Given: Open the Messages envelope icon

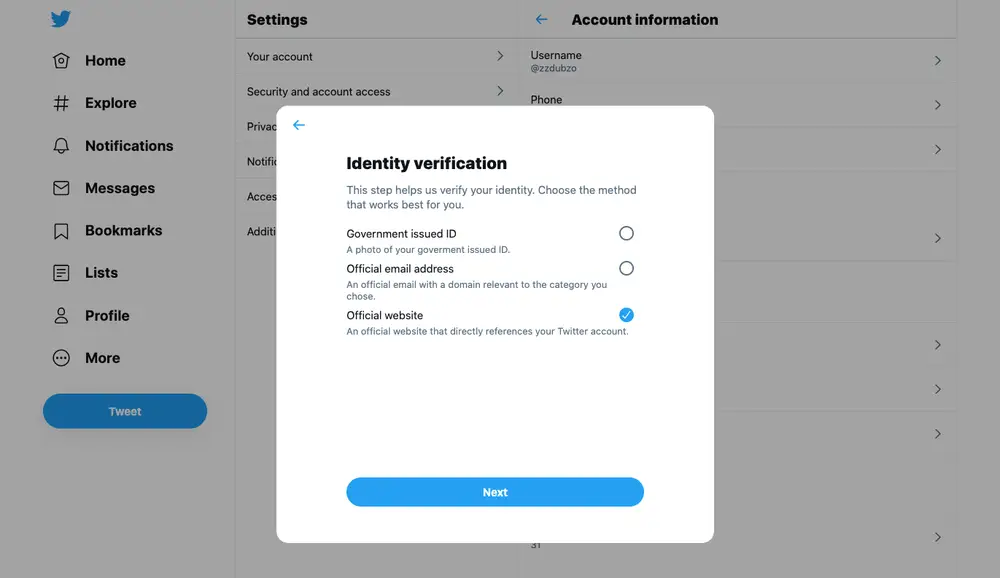Looking at the screenshot, I should pyautogui.click(x=62, y=188).
